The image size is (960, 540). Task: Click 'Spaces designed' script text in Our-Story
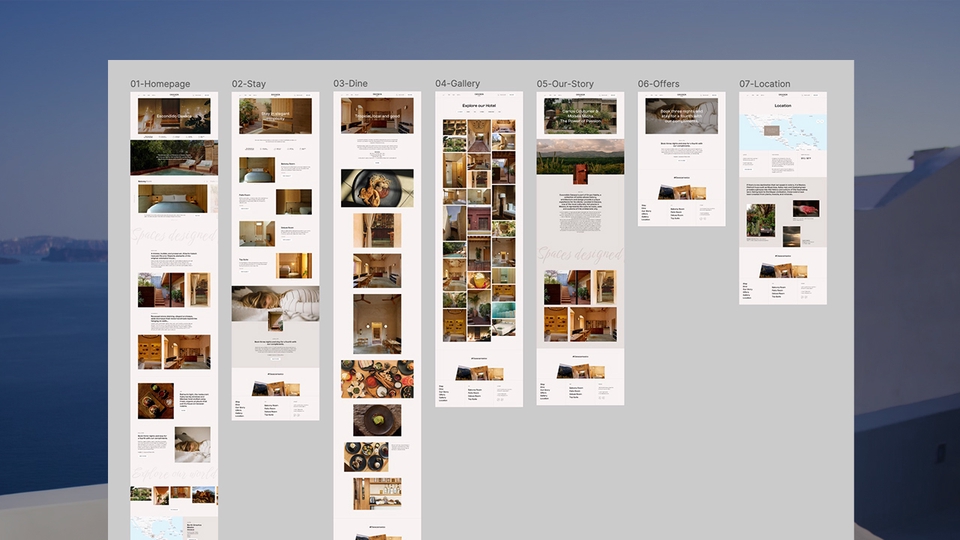(x=580, y=256)
